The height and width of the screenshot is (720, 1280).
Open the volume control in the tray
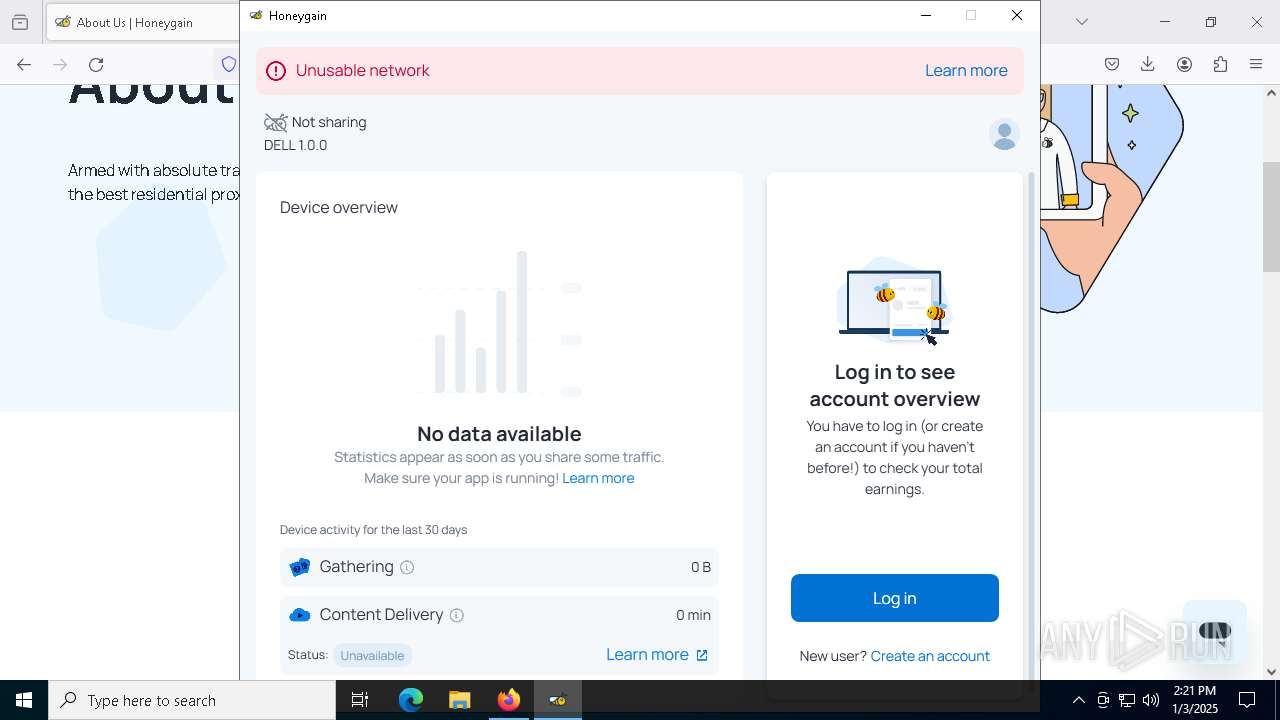(1151, 700)
